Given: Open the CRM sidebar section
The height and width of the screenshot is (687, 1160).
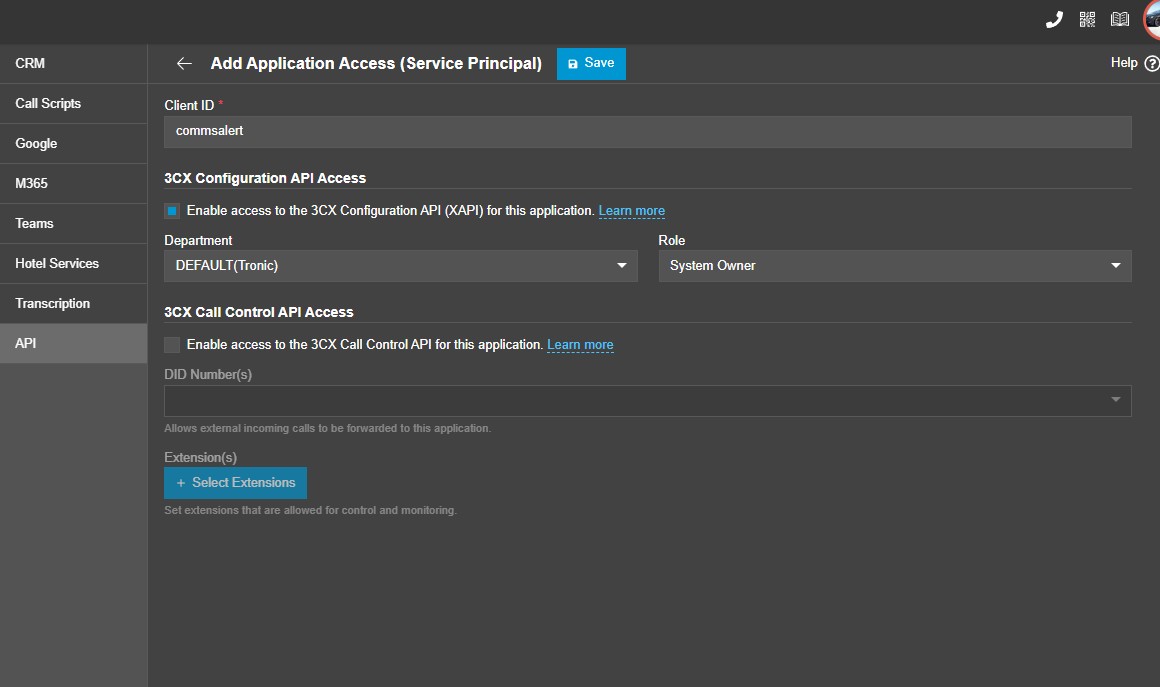Looking at the screenshot, I should tap(73, 64).
